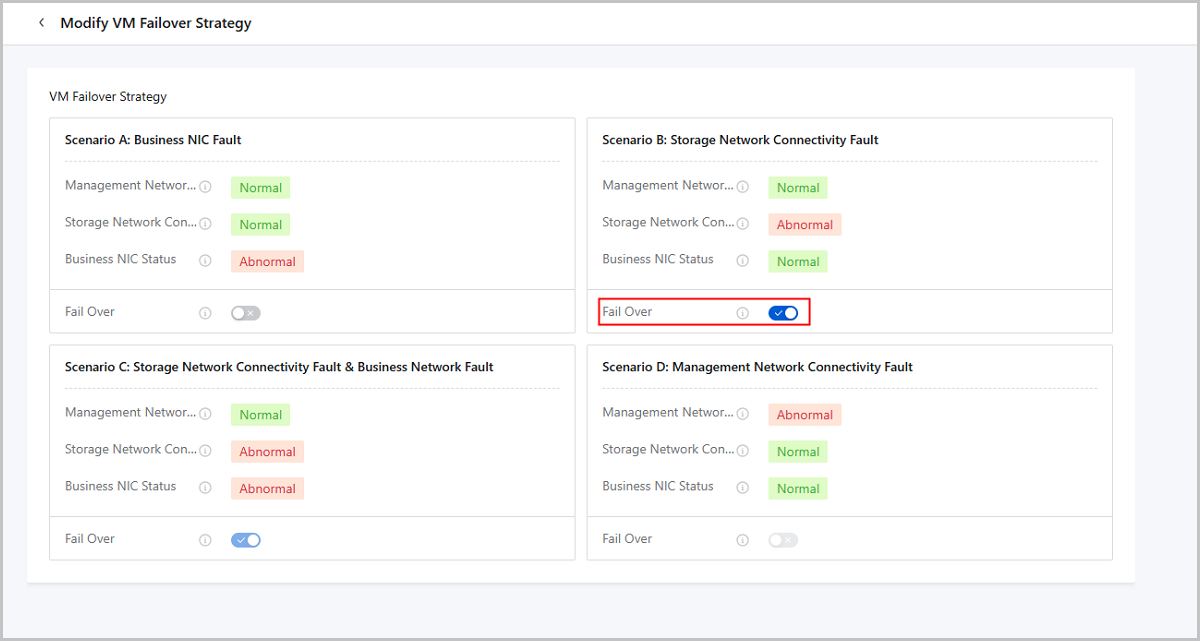Click info icon next to Scenario C Fail Over
Image resolution: width=1200 pixels, height=641 pixels.
click(x=205, y=540)
